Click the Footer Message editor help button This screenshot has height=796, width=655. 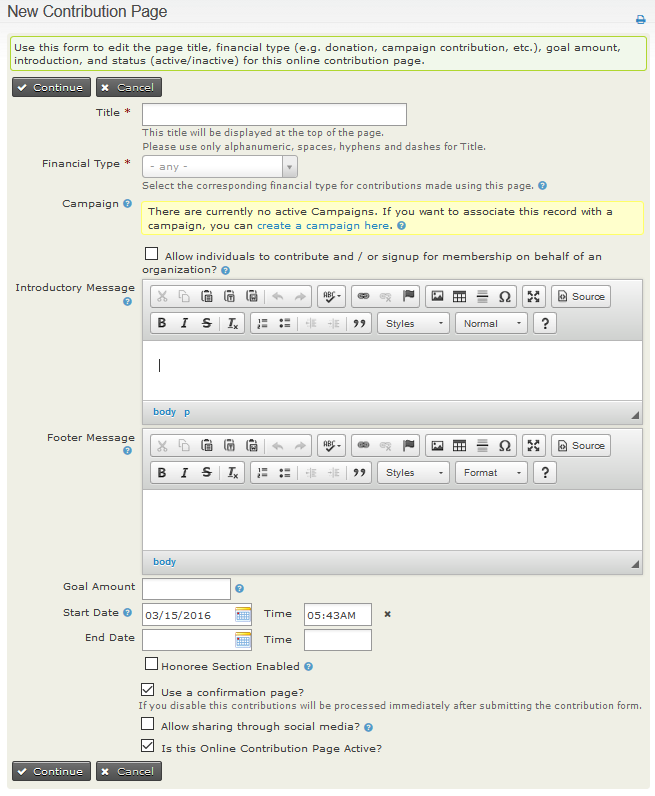tap(544, 472)
